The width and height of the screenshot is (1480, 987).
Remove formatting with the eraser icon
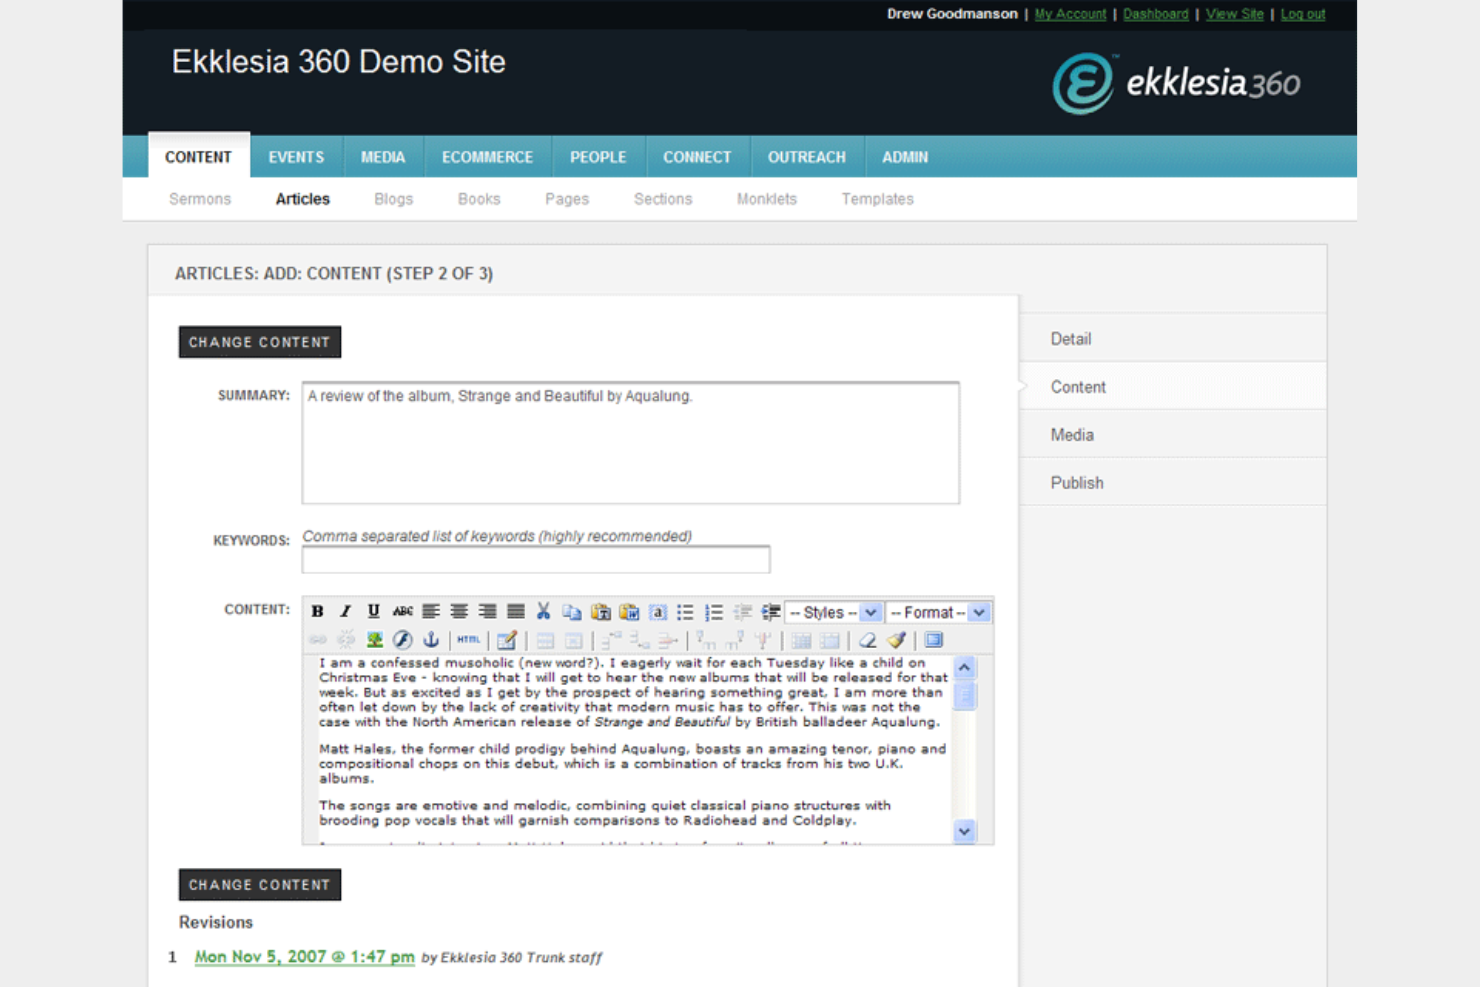click(x=867, y=640)
